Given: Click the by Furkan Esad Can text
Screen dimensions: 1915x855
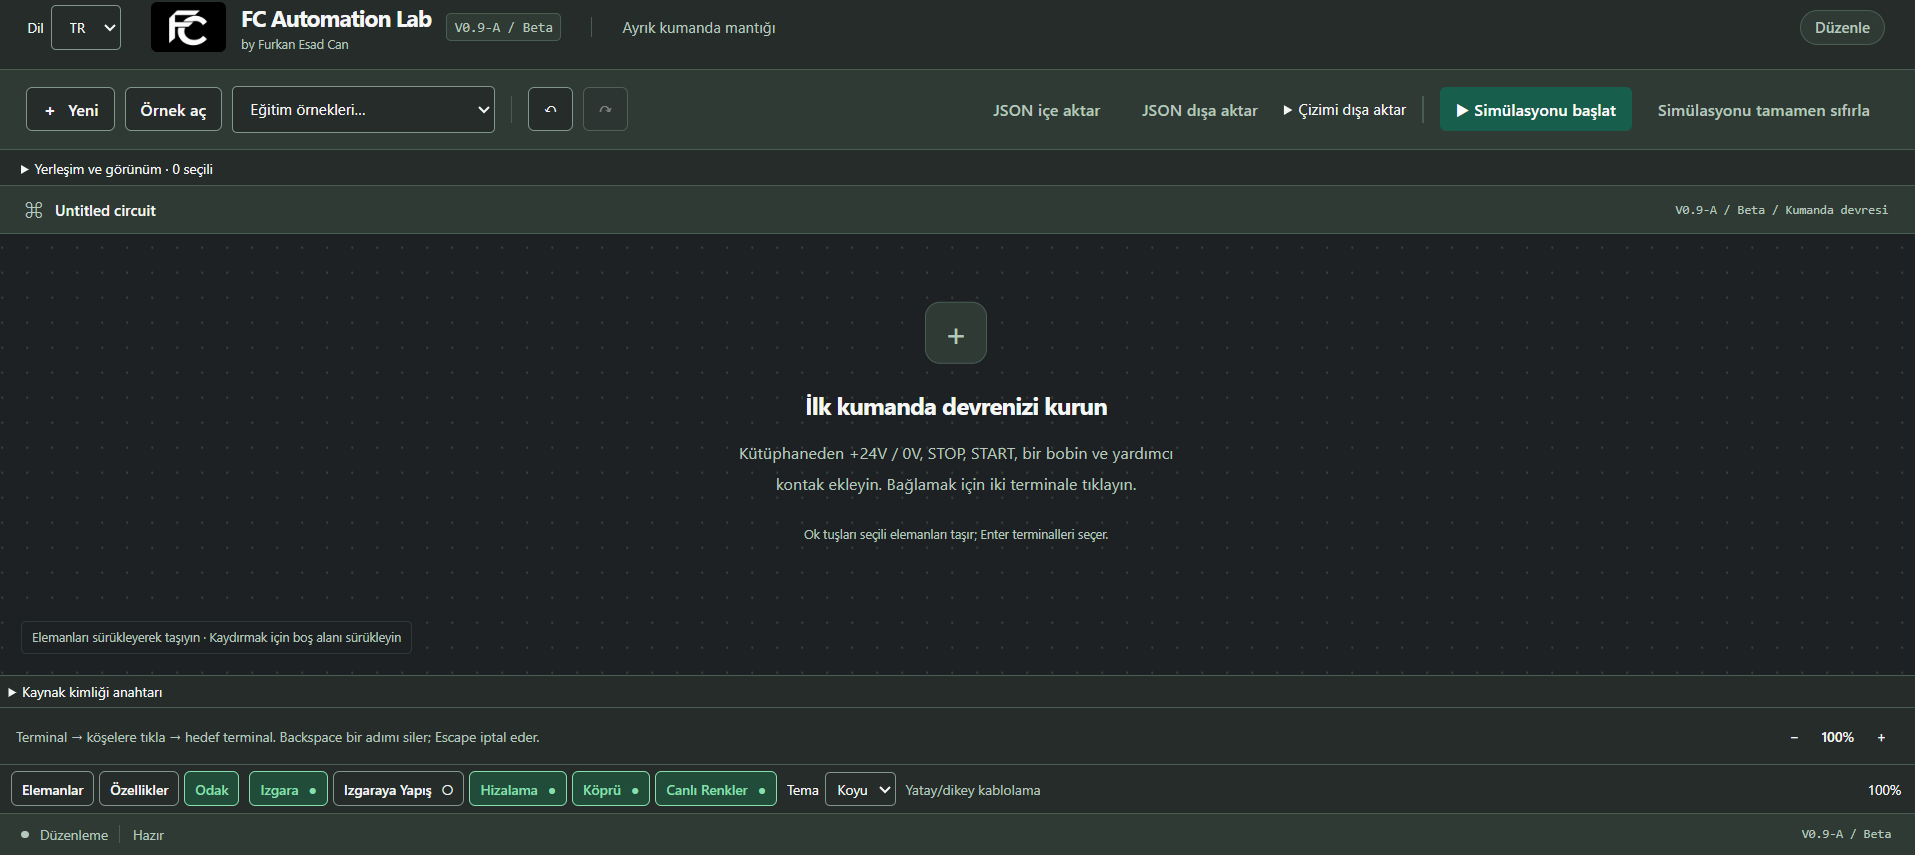Looking at the screenshot, I should (x=295, y=44).
